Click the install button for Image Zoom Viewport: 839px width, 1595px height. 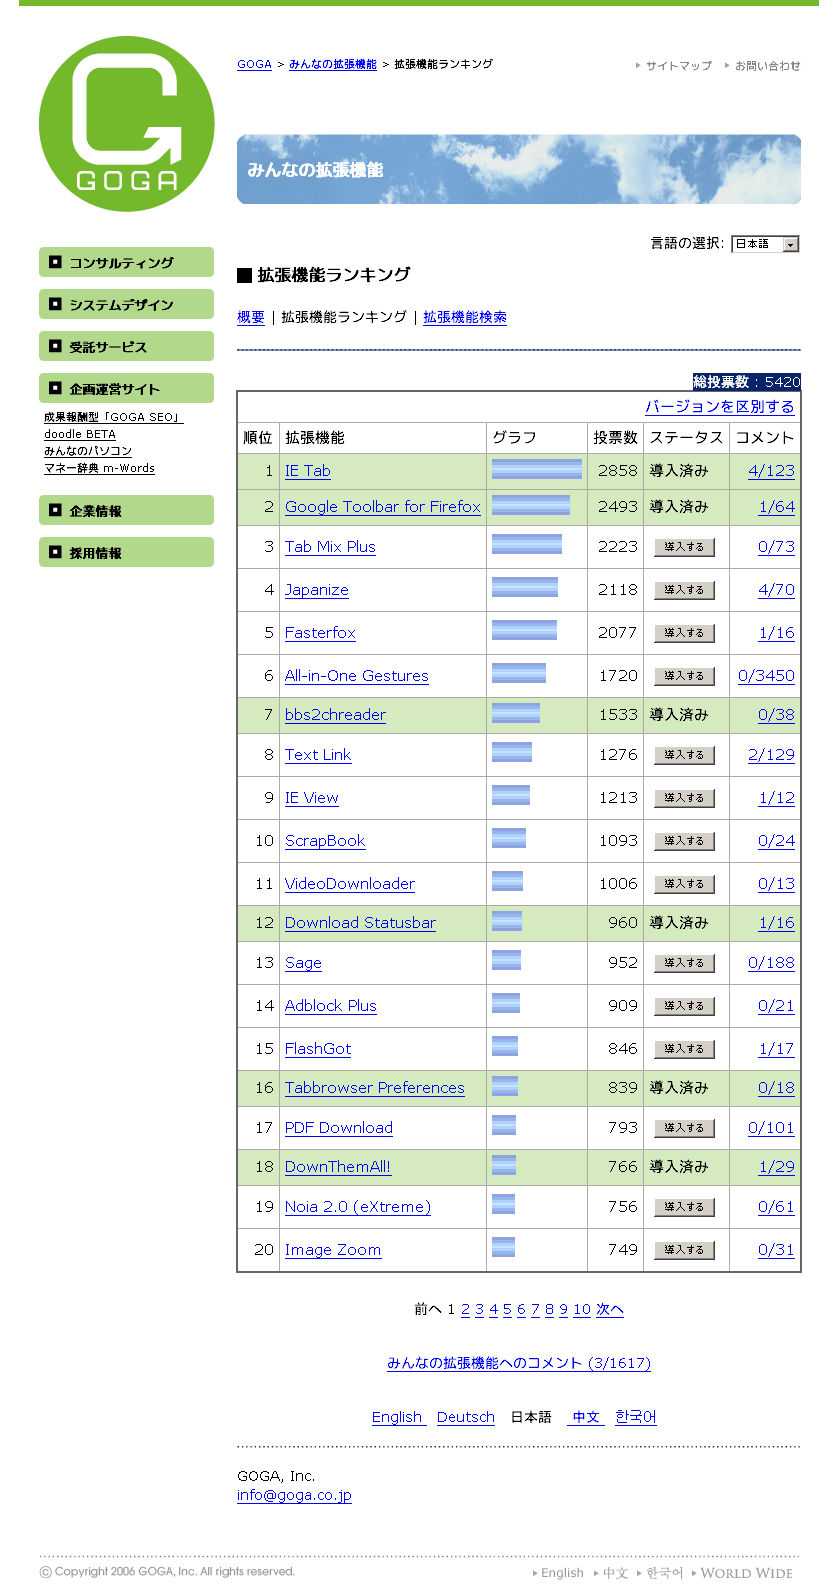coord(684,1250)
